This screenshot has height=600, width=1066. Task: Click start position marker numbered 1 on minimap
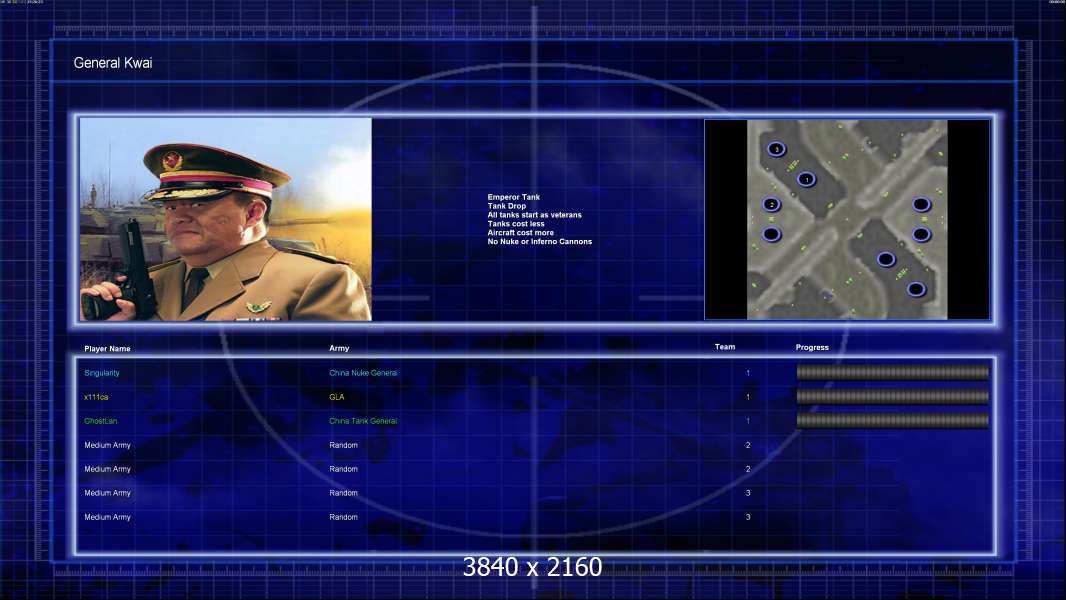[806, 179]
